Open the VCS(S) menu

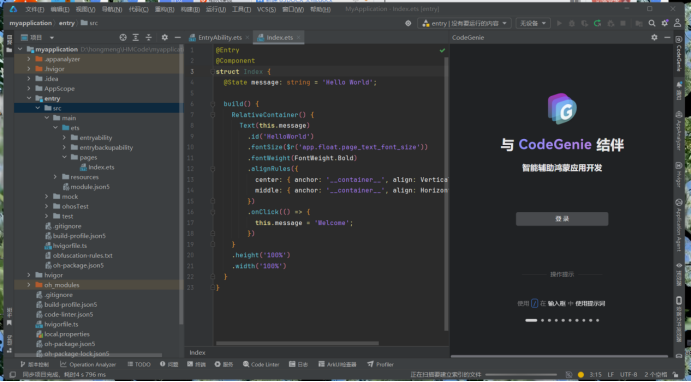tap(266, 9)
